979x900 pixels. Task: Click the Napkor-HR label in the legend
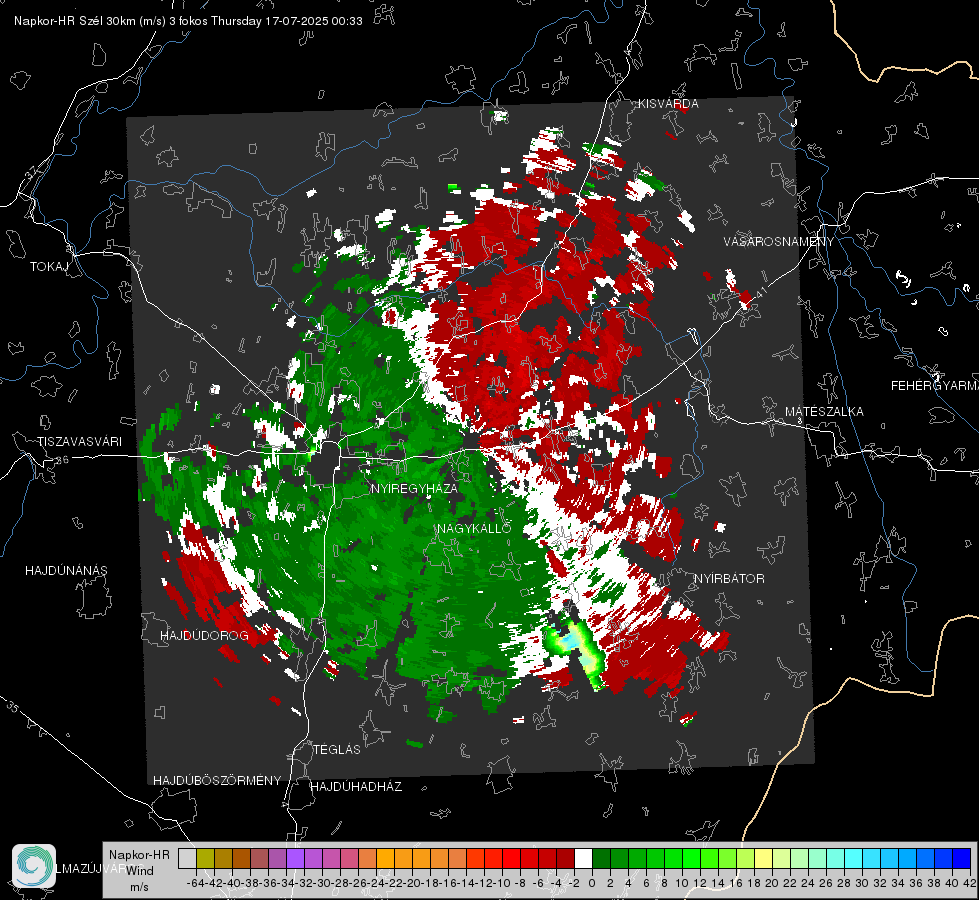[x=139, y=855]
